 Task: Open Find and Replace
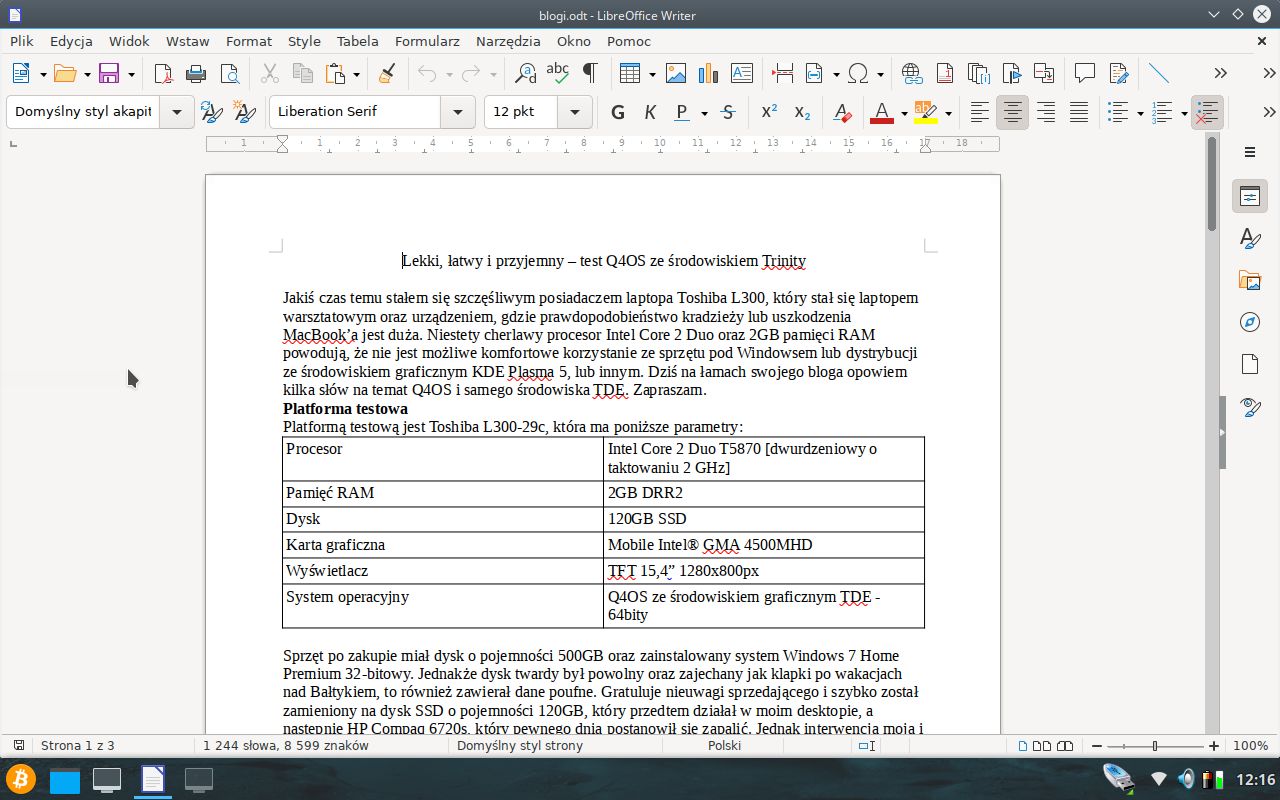pos(524,73)
